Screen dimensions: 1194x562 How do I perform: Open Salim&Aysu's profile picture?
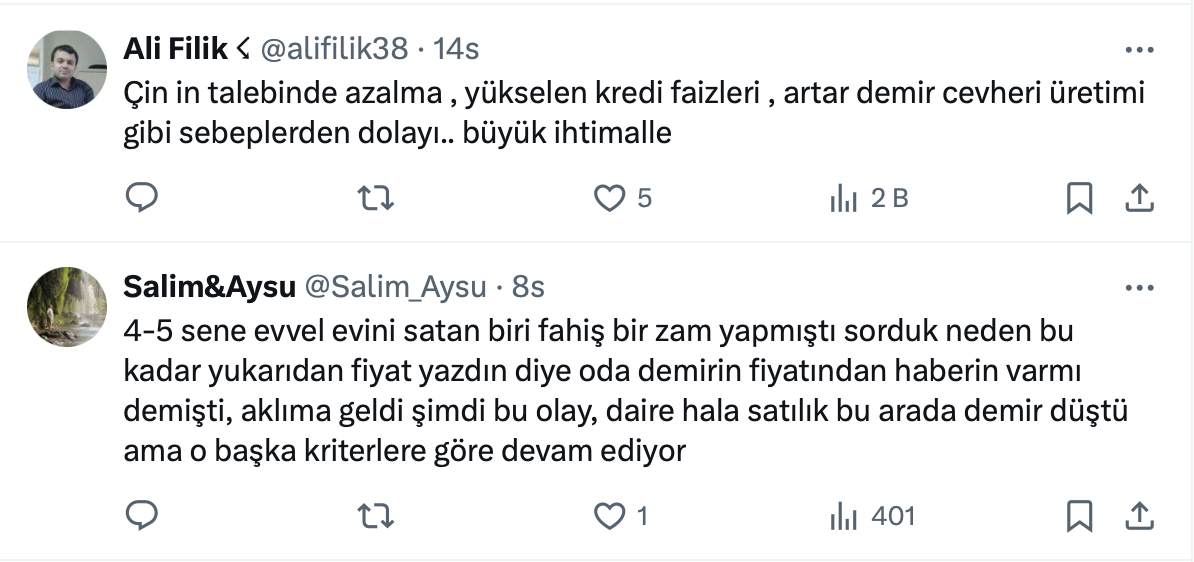point(67,306)
